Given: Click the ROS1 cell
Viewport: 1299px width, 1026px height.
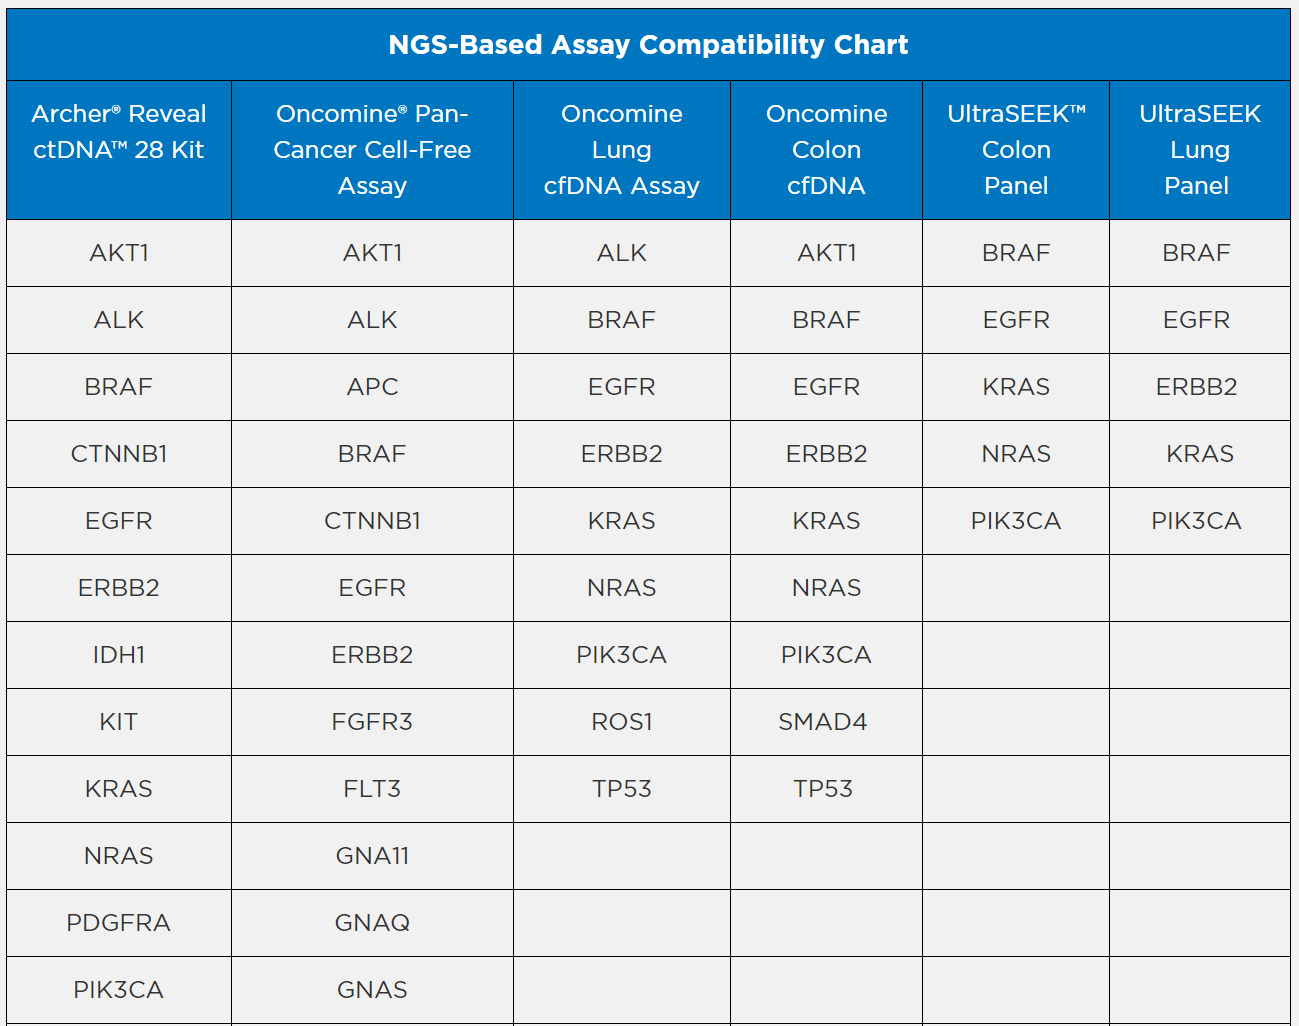Looking at the screenshot, I should tap(622, 722).
